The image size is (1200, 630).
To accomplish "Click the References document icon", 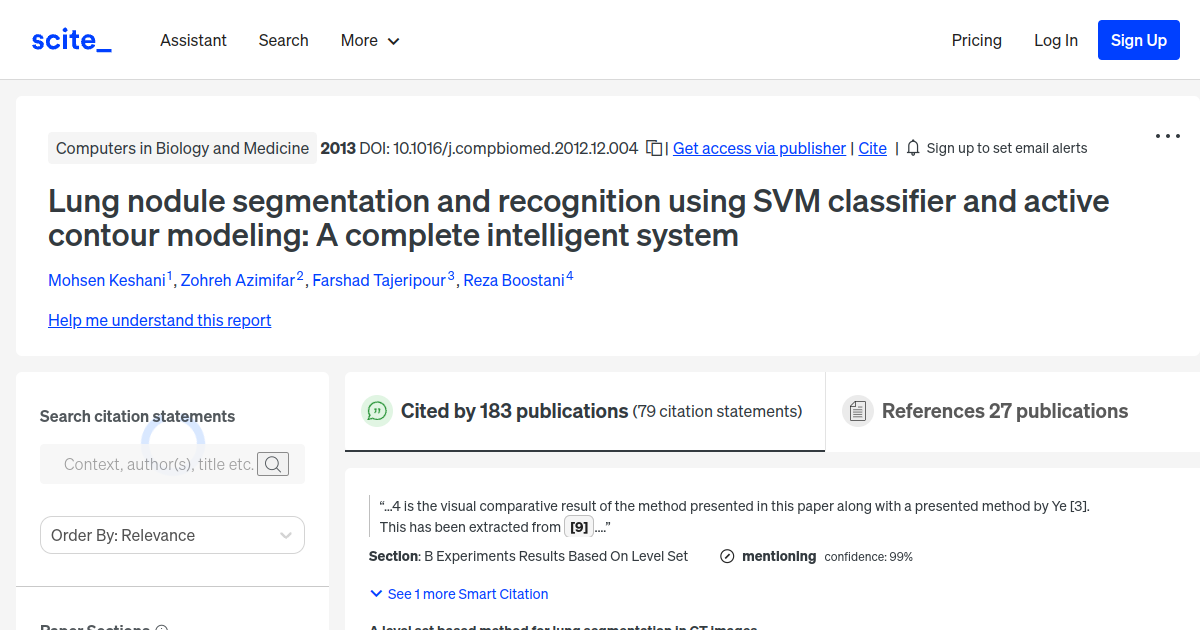I will click(858, 410).
